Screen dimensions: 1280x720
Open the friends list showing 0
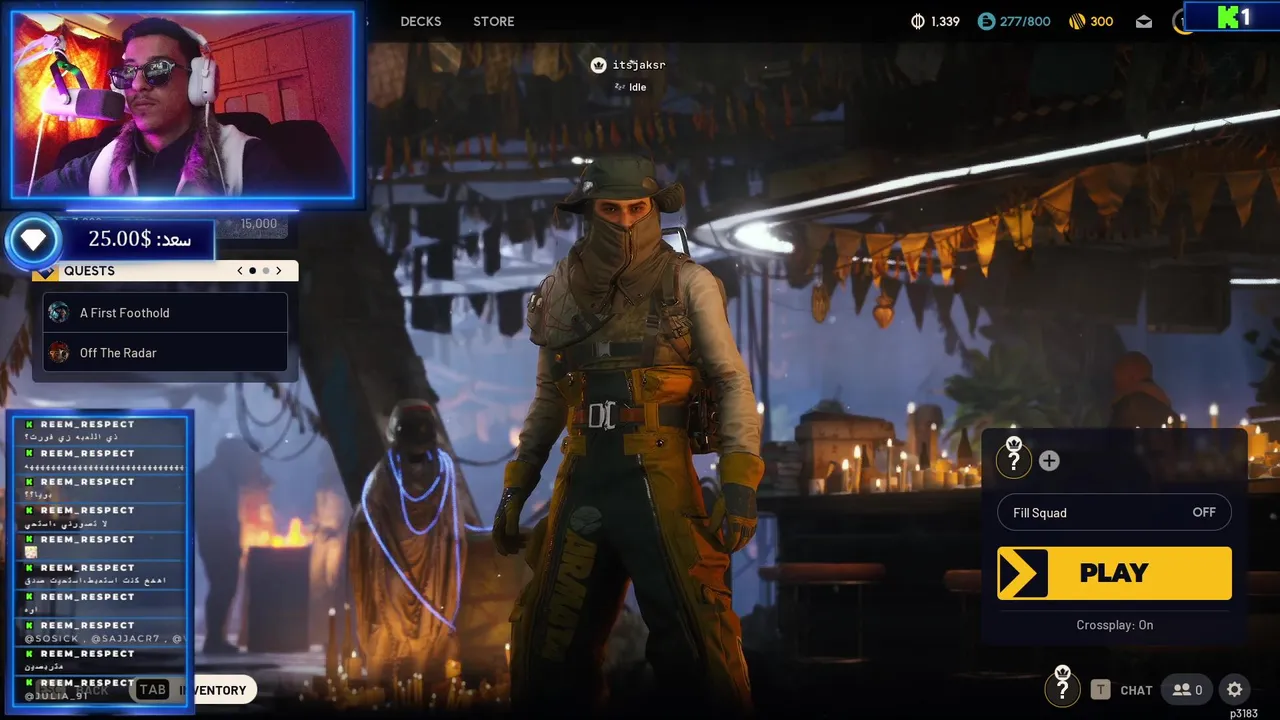point(1188,690)
